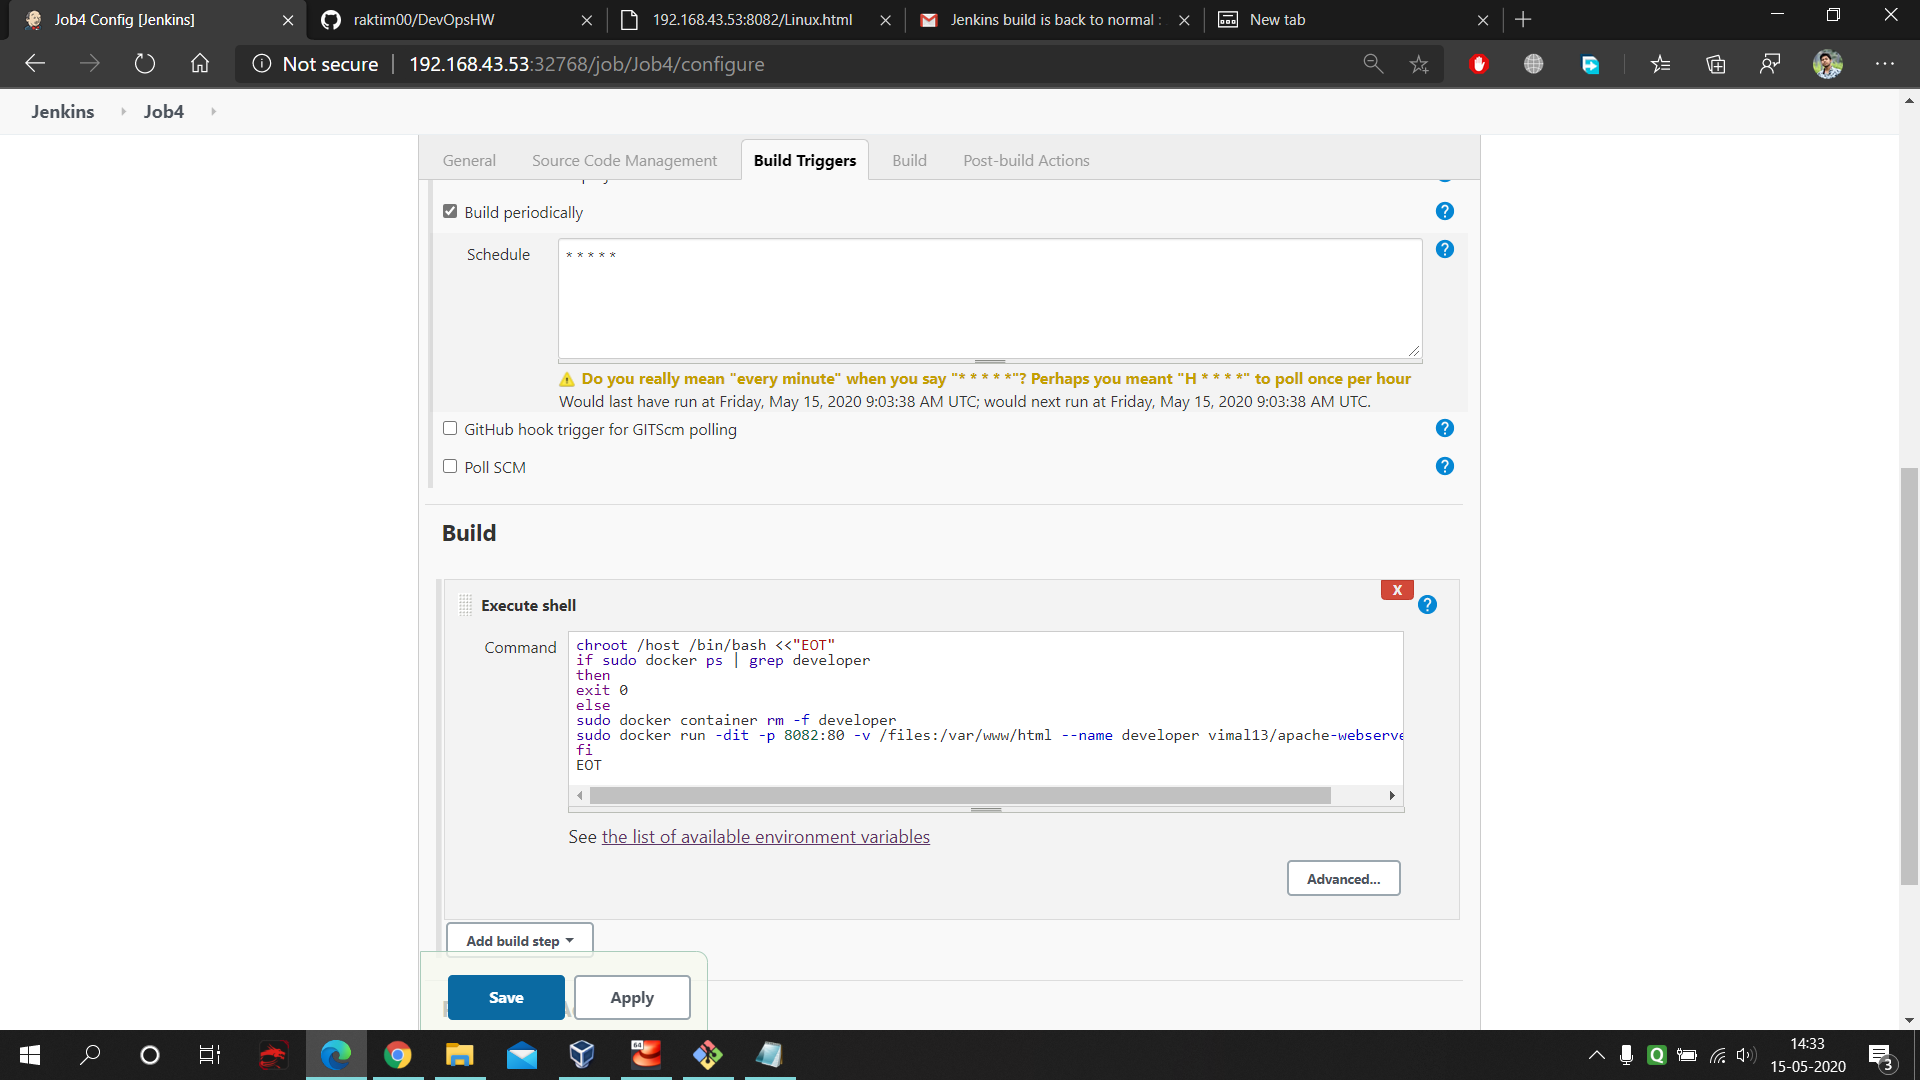Open Execute shell help icon
This screenshot has width=1920, height=1080.
(x=1427, y=605)
